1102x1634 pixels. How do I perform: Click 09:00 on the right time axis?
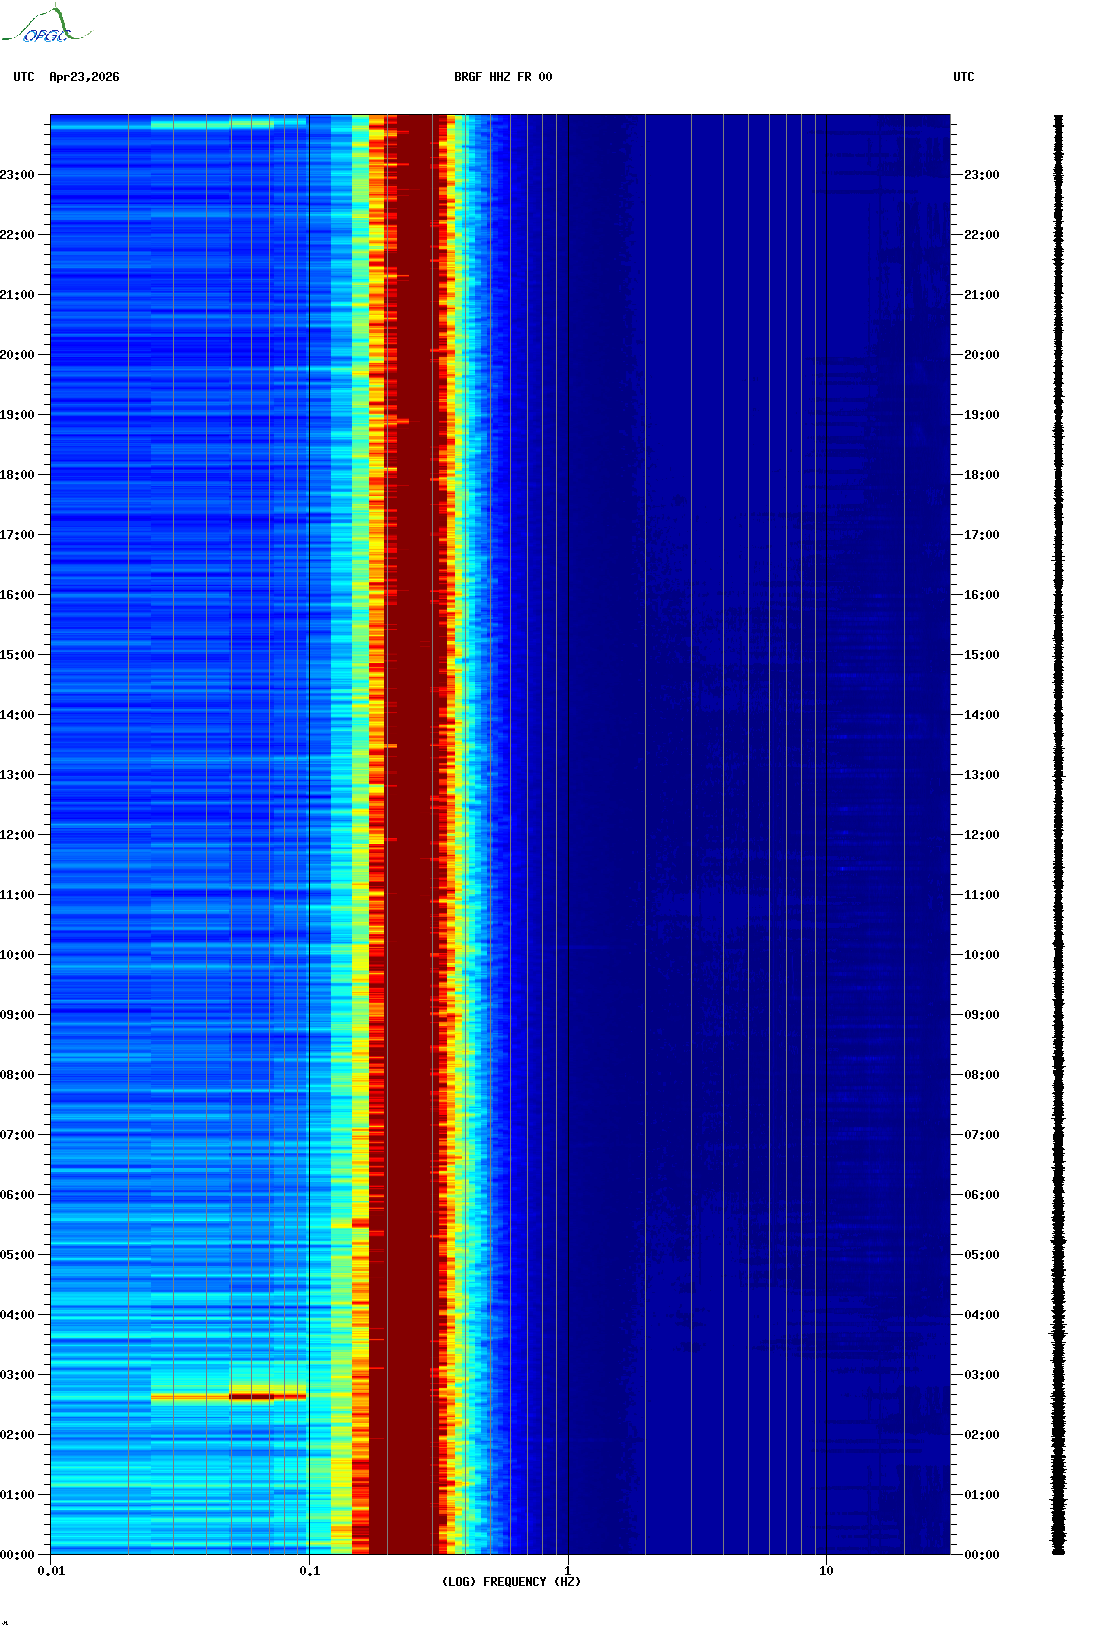click(x=982, y=1015)
